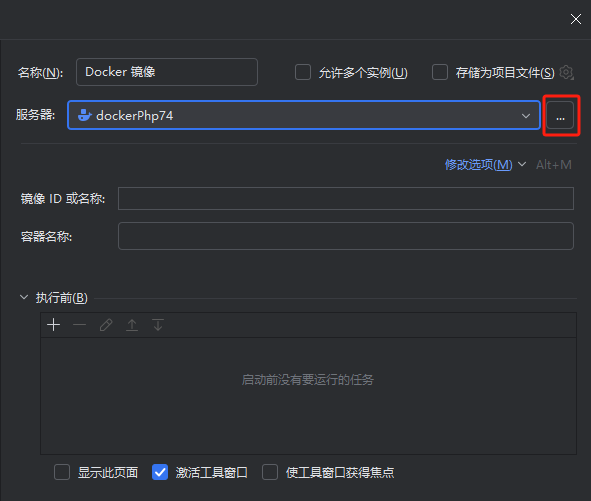This screenshot has height=501, width=591.
Task: Click the add task plus icon
Action: [54, 325]
